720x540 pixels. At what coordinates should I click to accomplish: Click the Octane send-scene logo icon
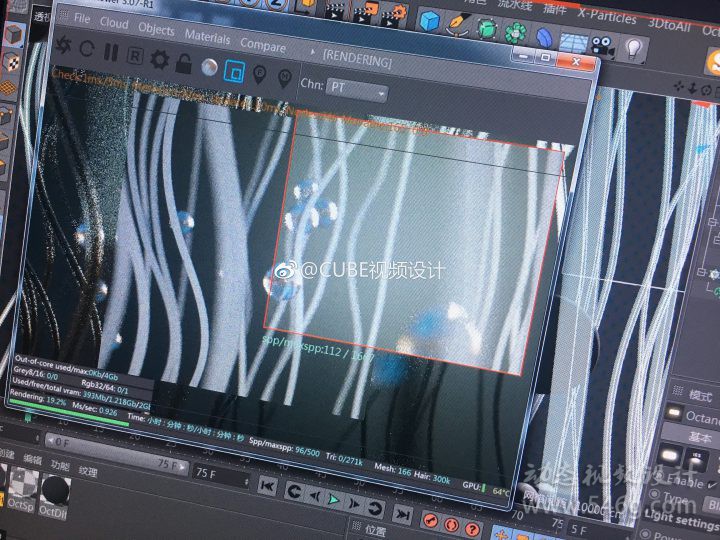[x=63, y=45]
